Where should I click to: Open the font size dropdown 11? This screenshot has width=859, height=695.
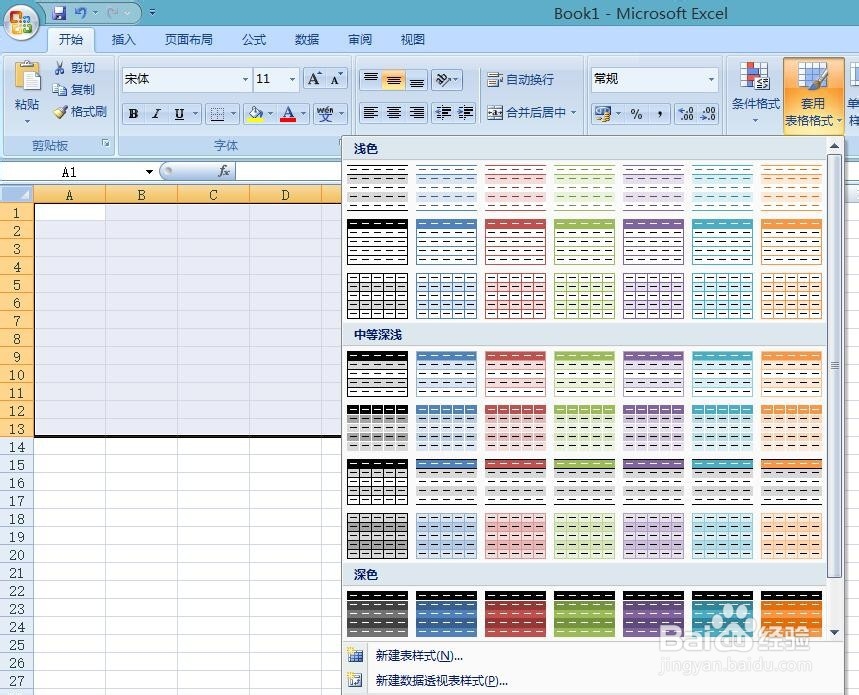coord(293,79)
